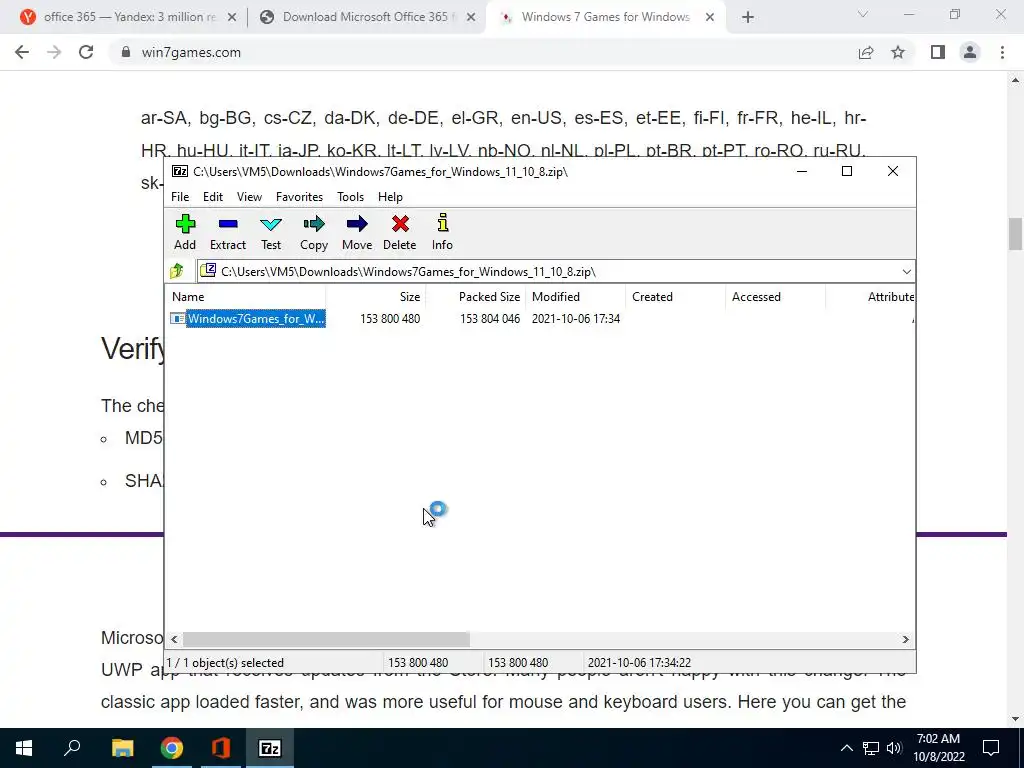Open the Chrome three-dot menu

[x=1002, y=52]
